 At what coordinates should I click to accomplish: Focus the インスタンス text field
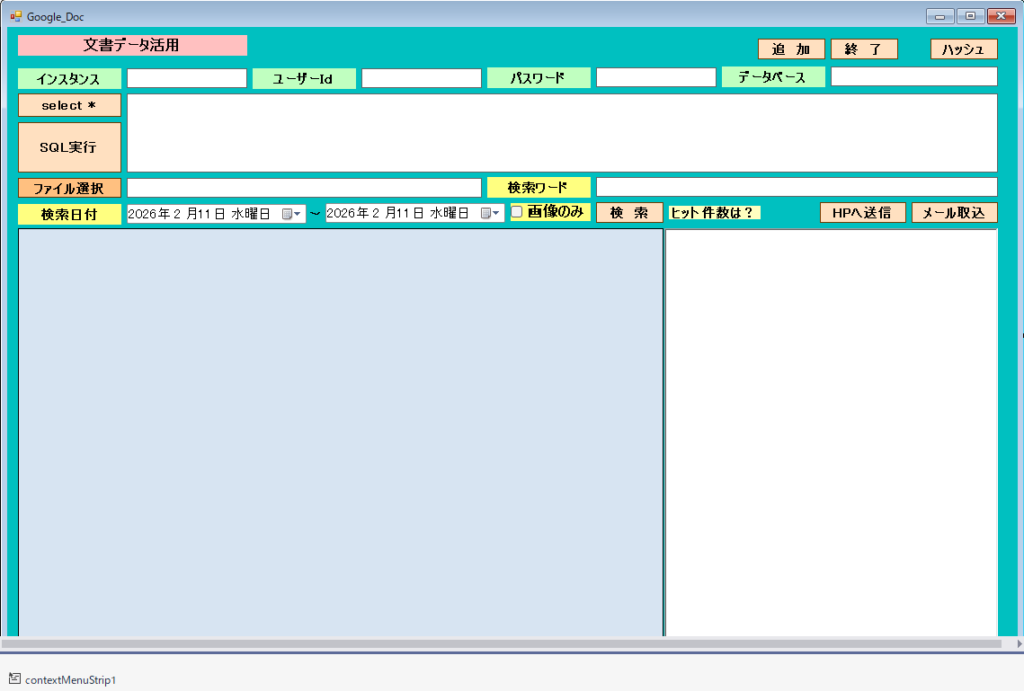(x=186, y=78)
